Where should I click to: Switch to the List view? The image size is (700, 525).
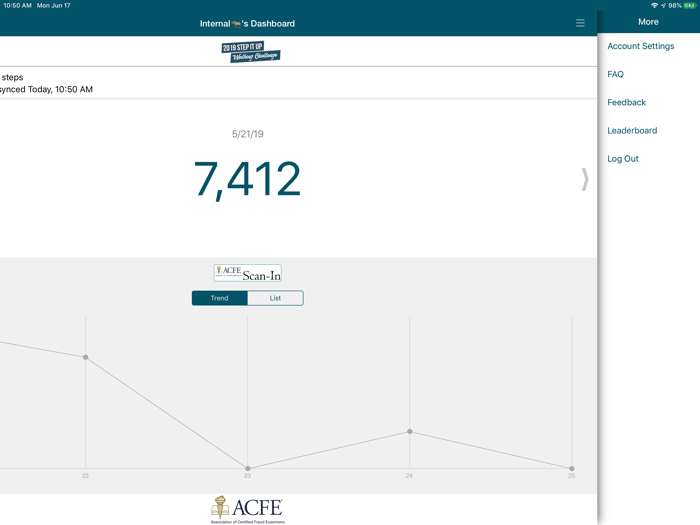click(275, 298)
